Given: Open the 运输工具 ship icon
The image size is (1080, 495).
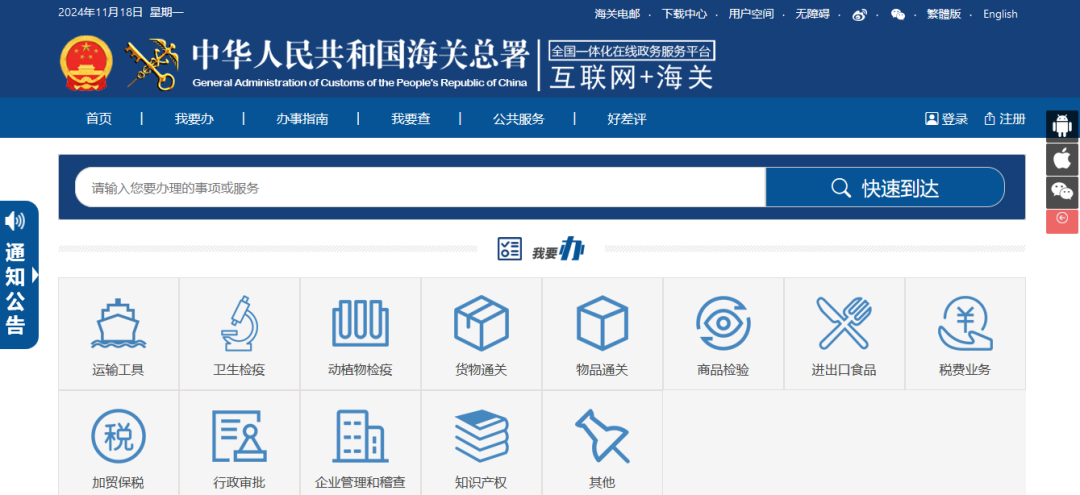Looking at the screenshot, I should pyautogui.click(x=118, y=324).
